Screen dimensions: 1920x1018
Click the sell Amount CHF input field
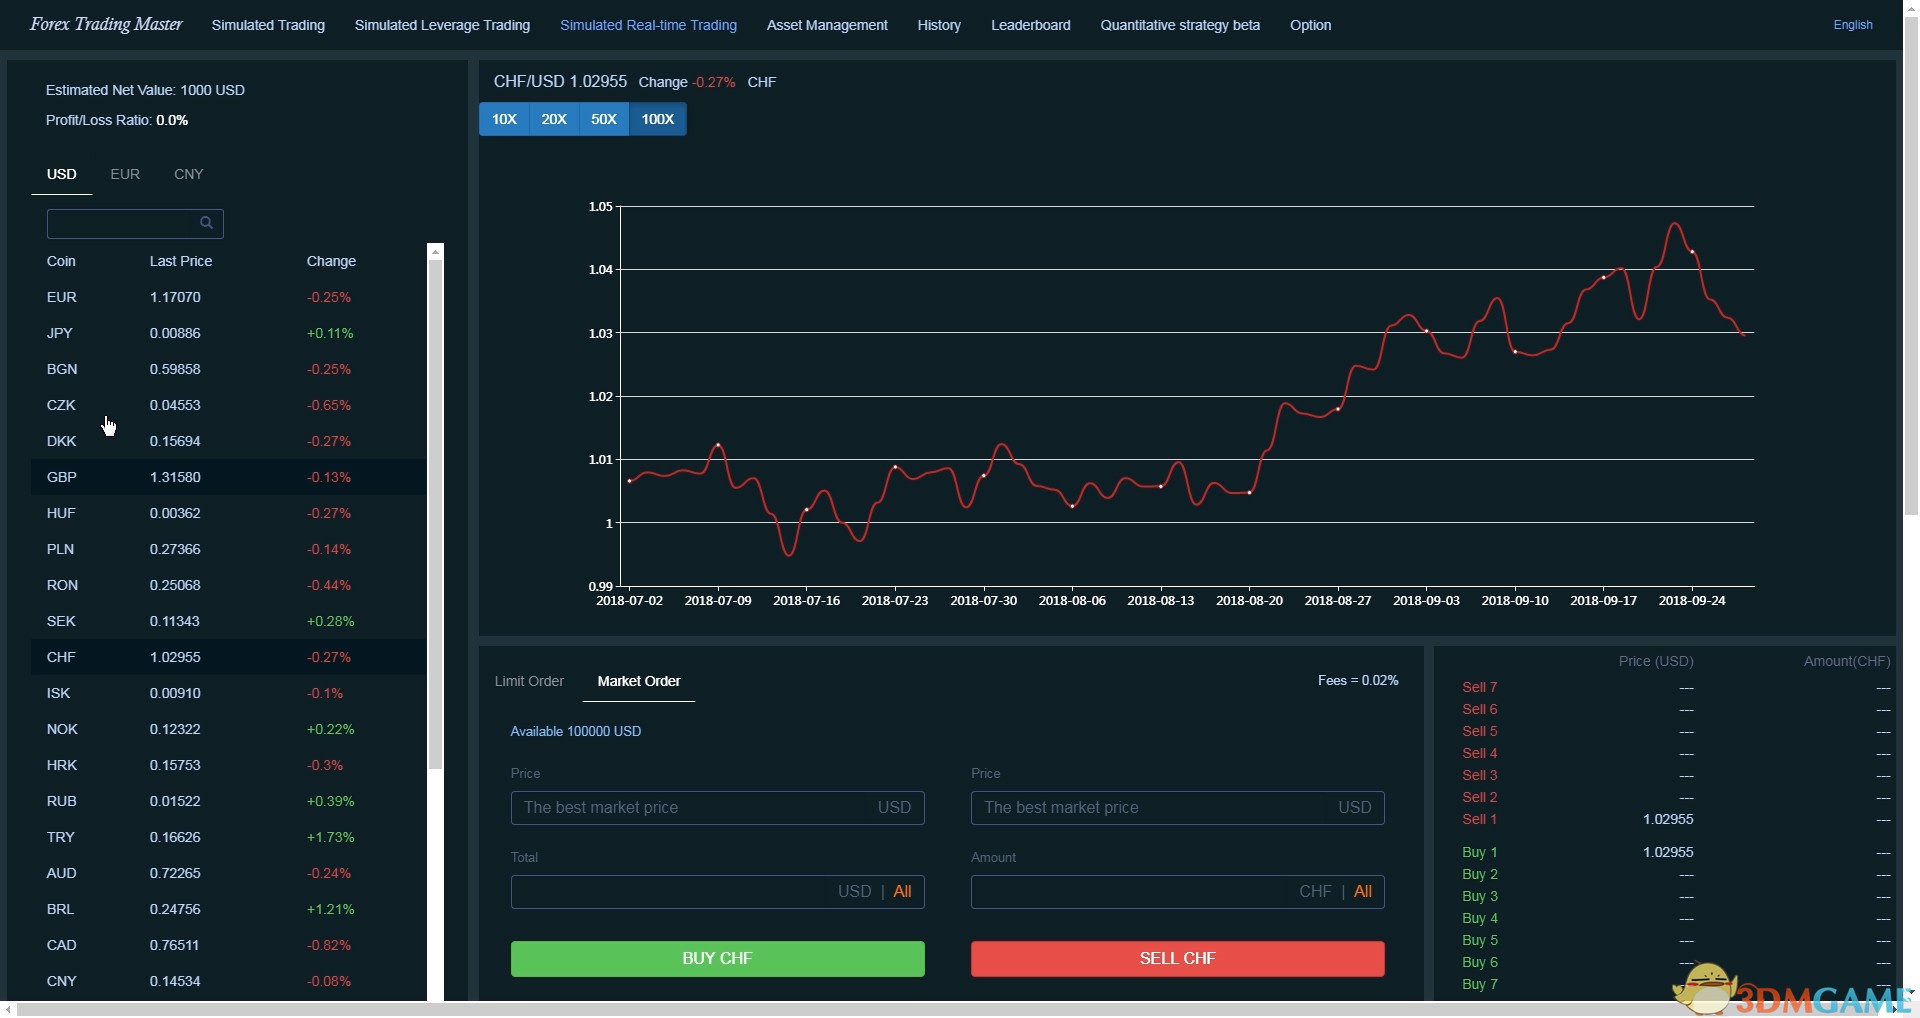(1177, 891)
